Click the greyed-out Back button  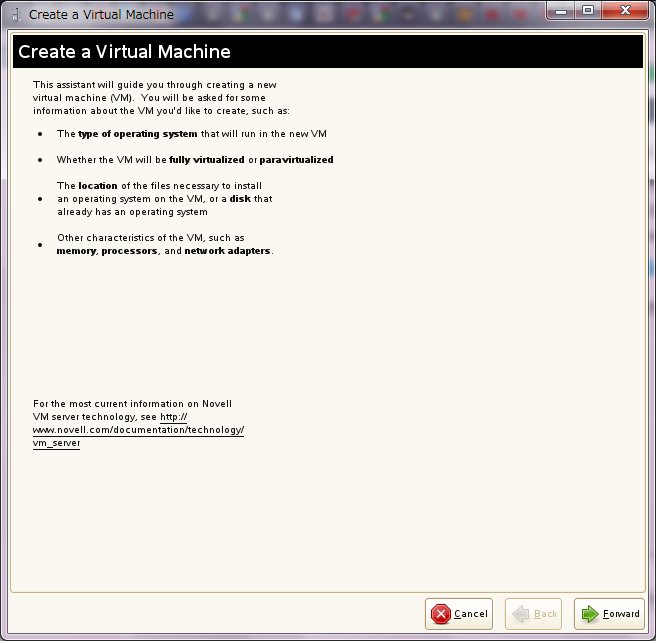[x=533, y=614]
